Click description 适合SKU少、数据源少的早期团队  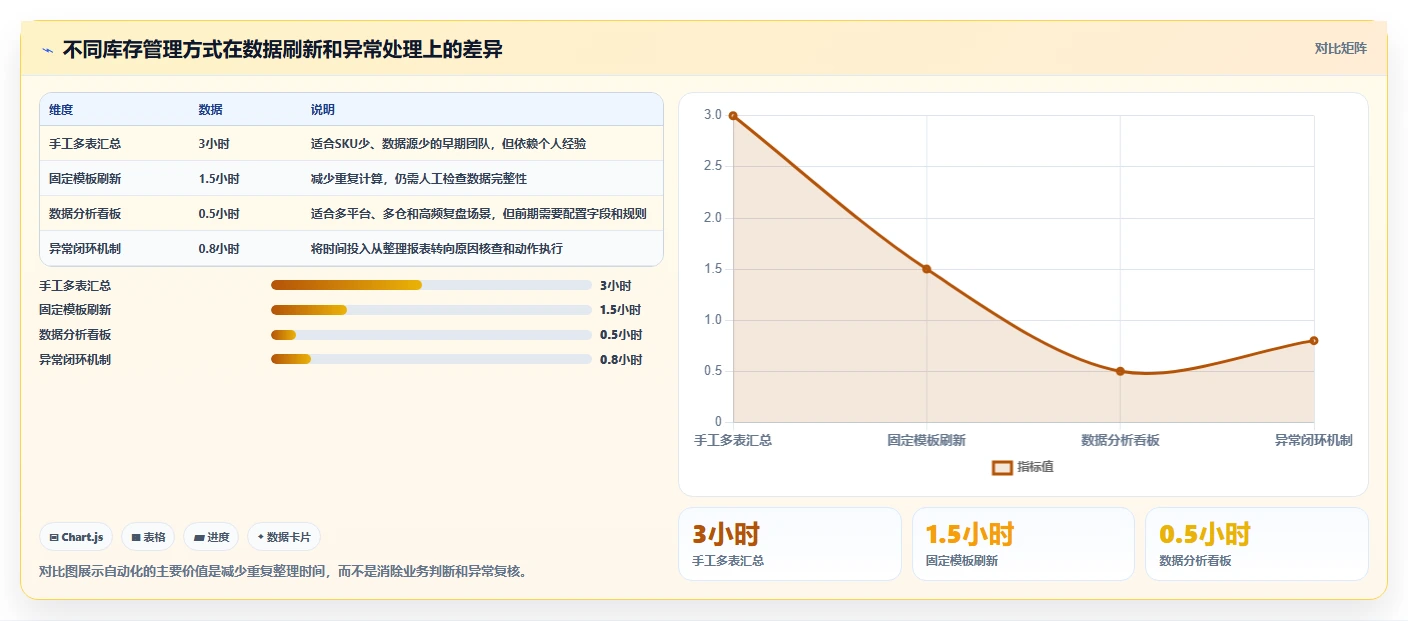[x=448, y=144]
